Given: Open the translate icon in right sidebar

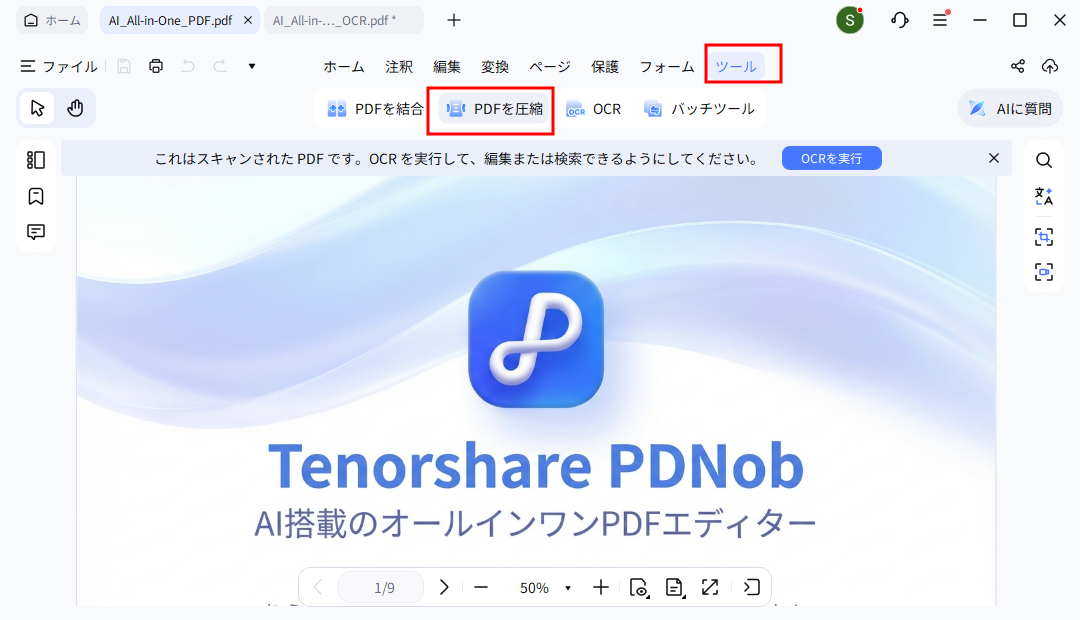Looking at the screenshot, I should [1043, 196].
